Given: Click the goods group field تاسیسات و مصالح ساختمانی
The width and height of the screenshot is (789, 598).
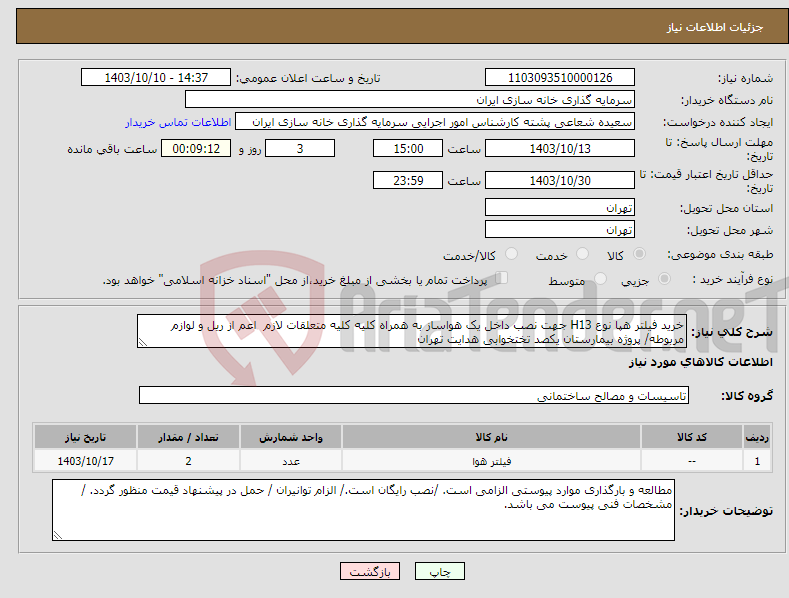Looking at the screenshot, I should point(414,396).
